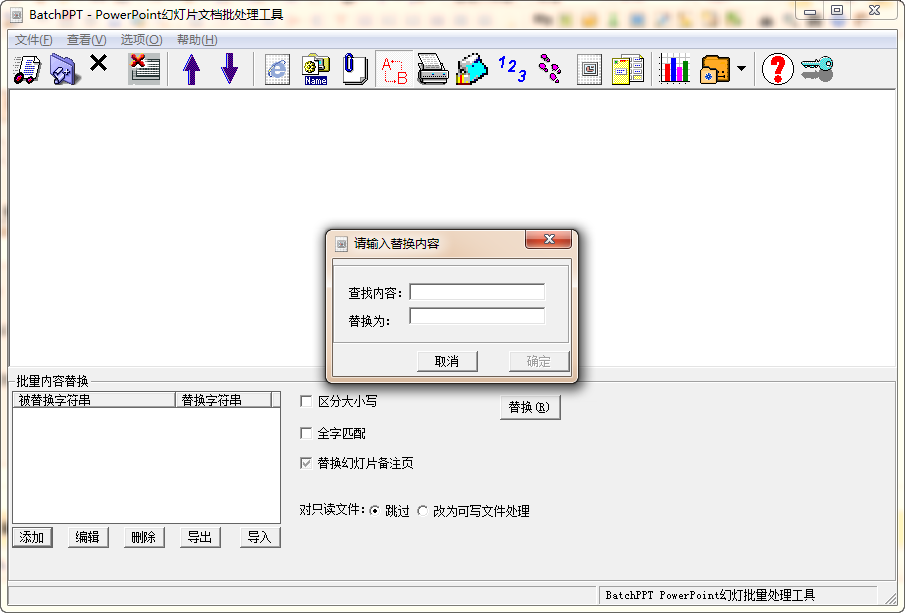Select the A-to-B content replace tool
This screenshot has height=613, width=905.
(x=395, y=69)
